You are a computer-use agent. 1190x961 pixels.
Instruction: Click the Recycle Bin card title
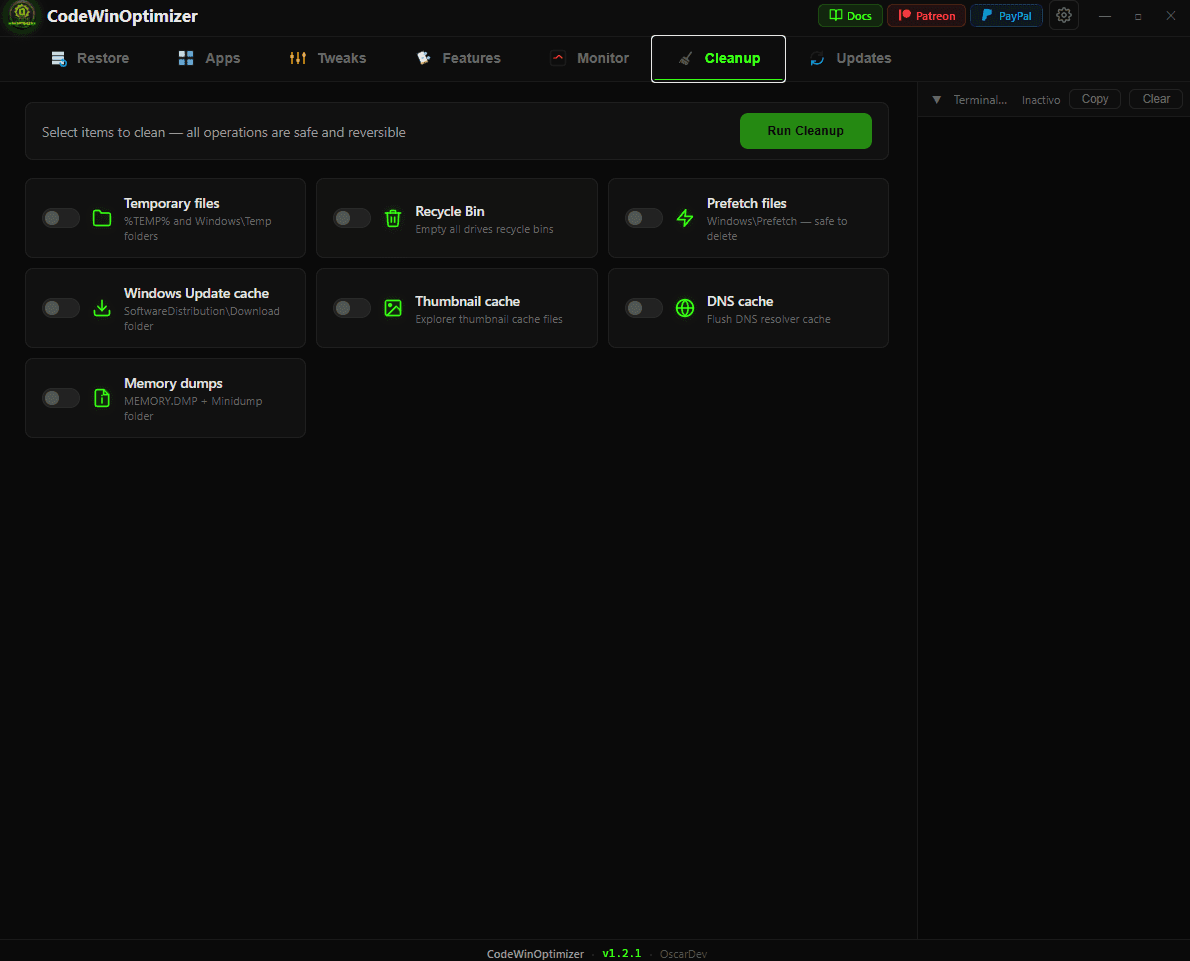point(449,211)
